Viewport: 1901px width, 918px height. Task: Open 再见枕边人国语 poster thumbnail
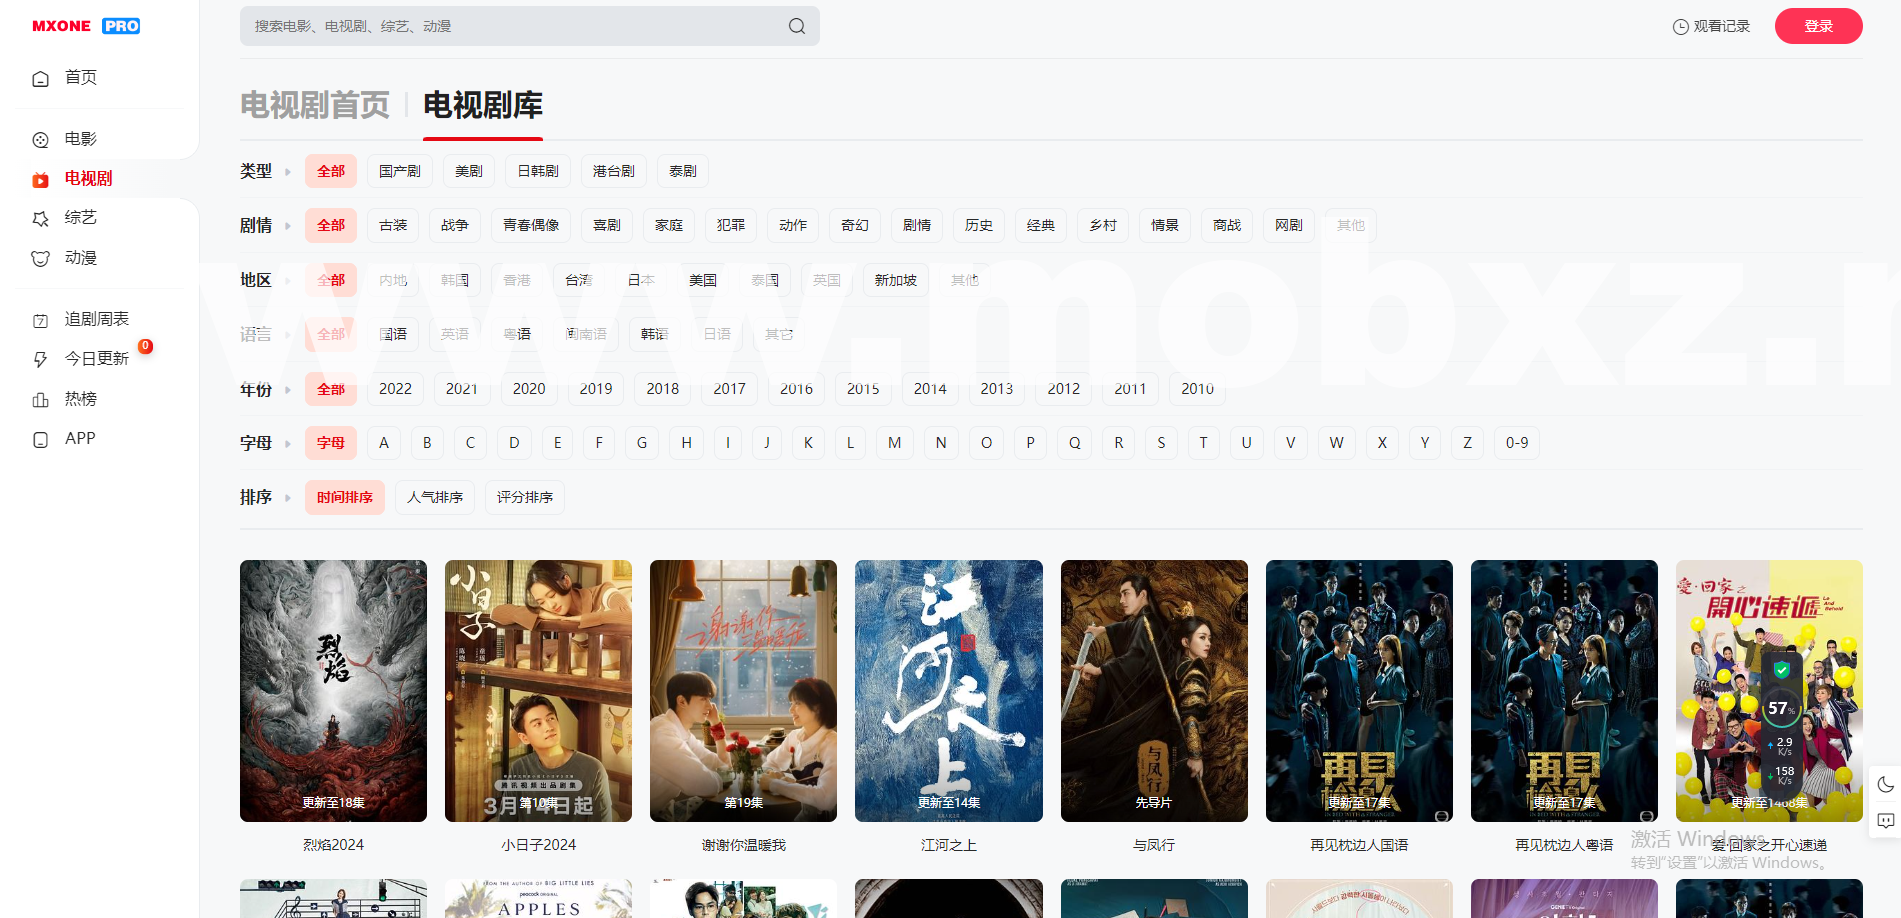[x=1359, y=691]
